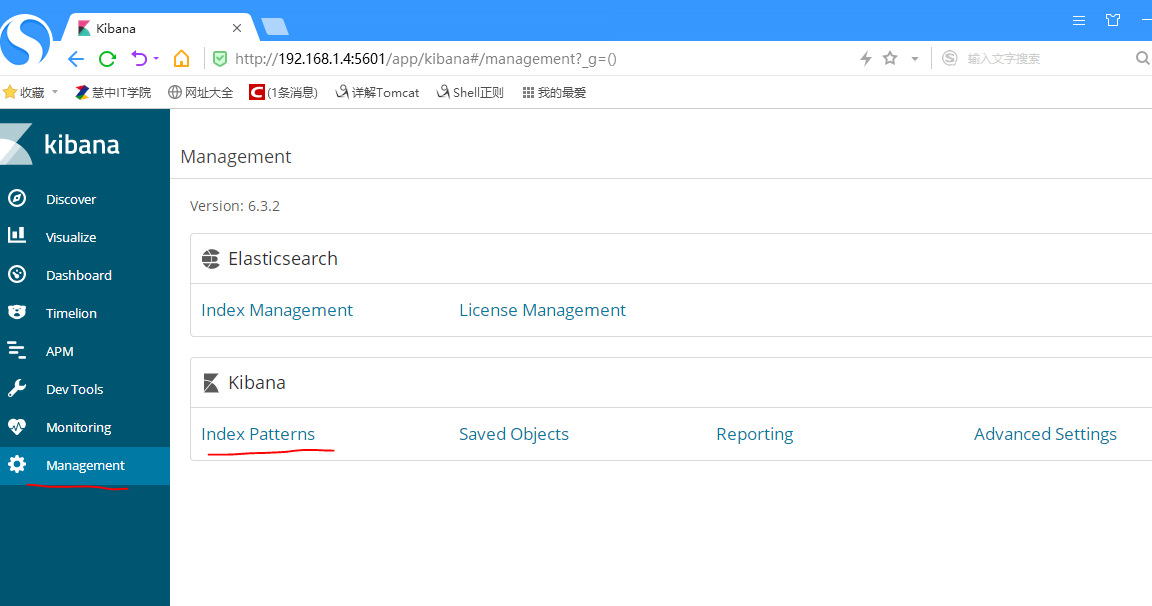Viewport: 1152px width, 606px height.
Task: Close the Kibana browser tab
Action: pos(237,28)
